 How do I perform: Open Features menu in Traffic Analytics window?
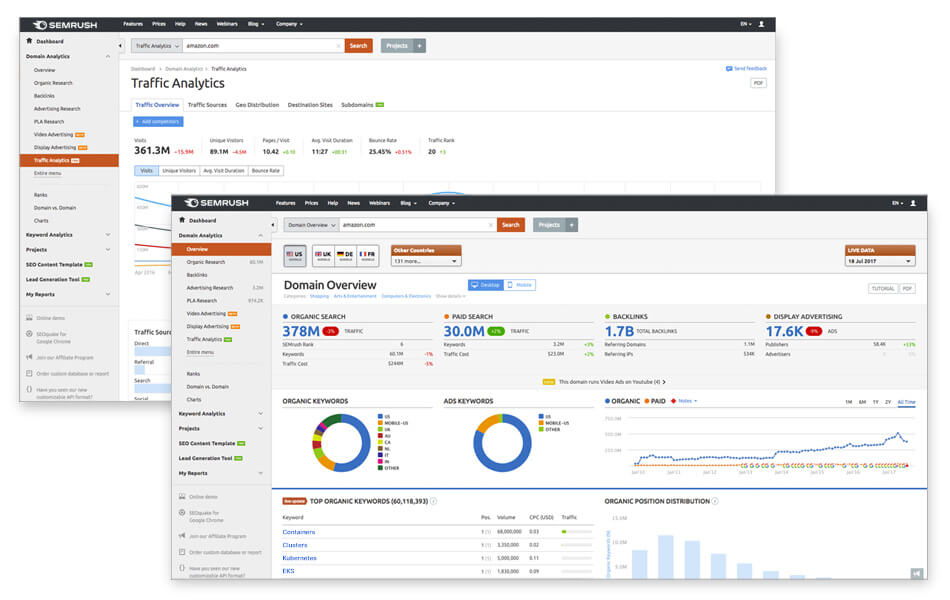point(133,24)
